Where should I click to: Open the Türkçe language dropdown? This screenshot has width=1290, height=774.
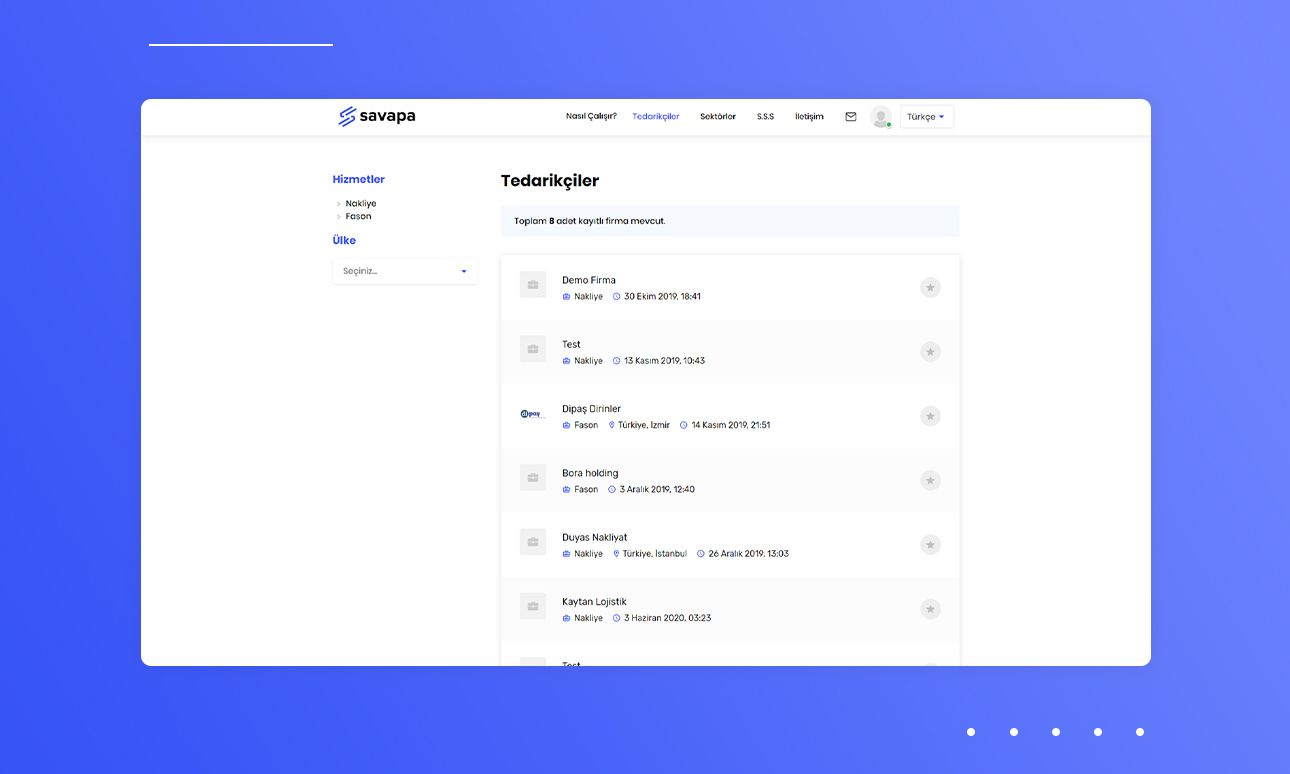[x=925, y=116]
